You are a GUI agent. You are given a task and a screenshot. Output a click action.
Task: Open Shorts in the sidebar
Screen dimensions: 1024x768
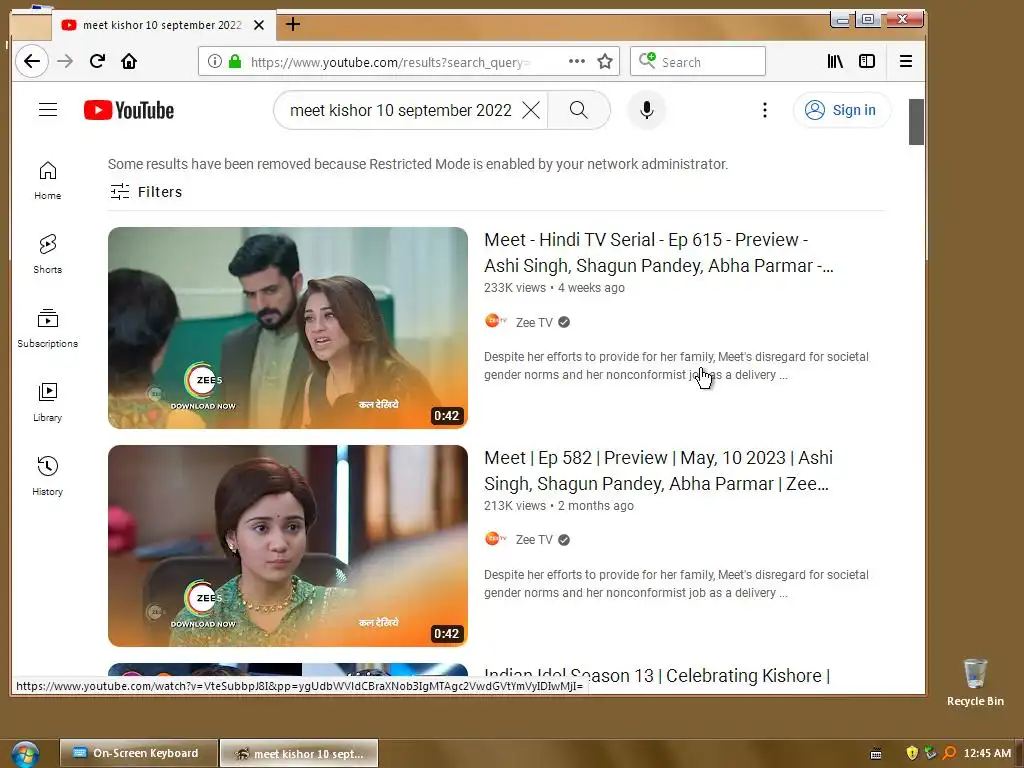pyautogui.click(x=48, y=255)
